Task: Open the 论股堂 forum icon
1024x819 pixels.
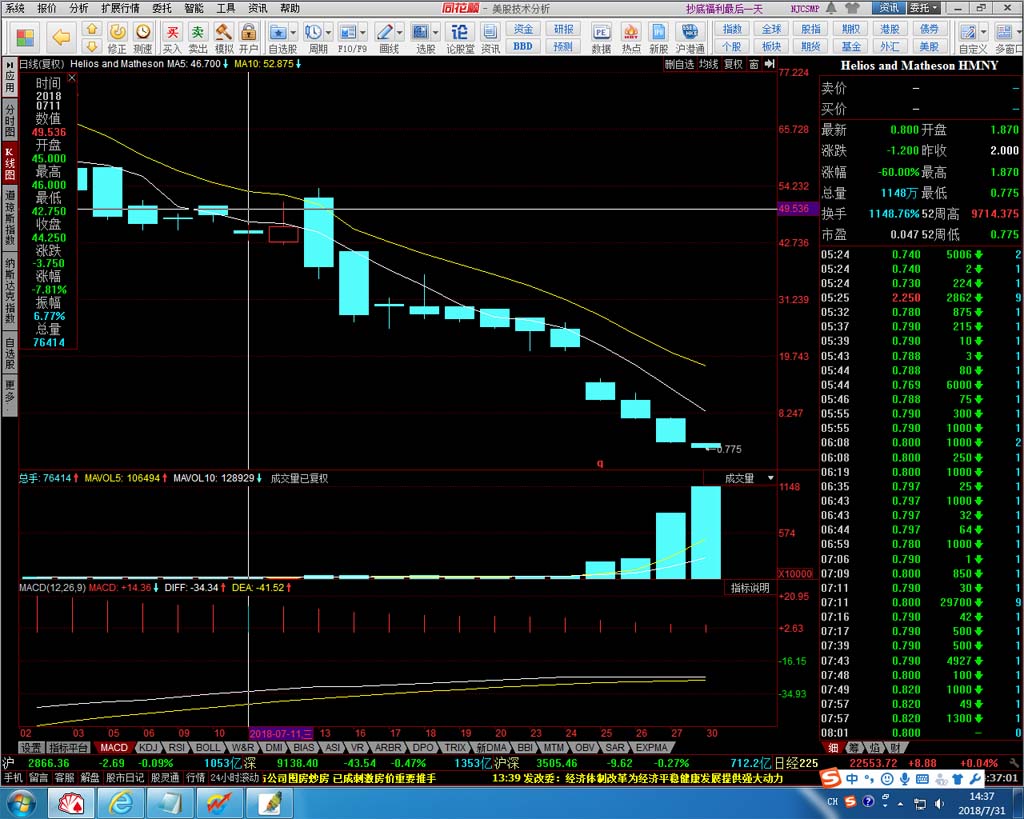Action: tap(460, 32)
